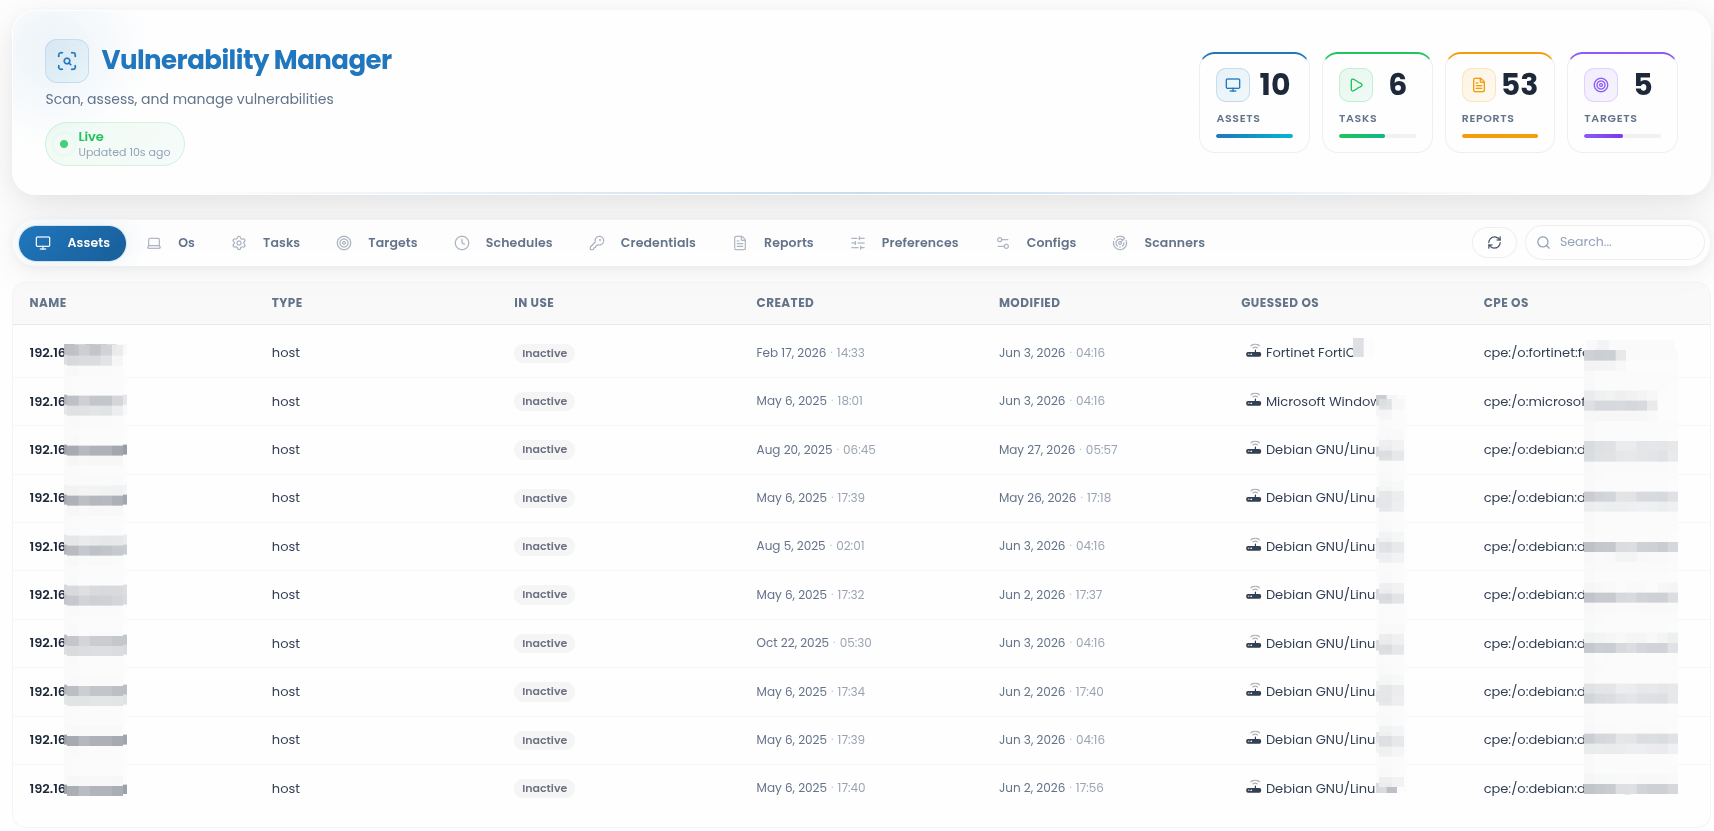Sort by the TYPE column header
Viewport: 1714px width, 831px height.
pyautogui.click(x=287, y=303)
